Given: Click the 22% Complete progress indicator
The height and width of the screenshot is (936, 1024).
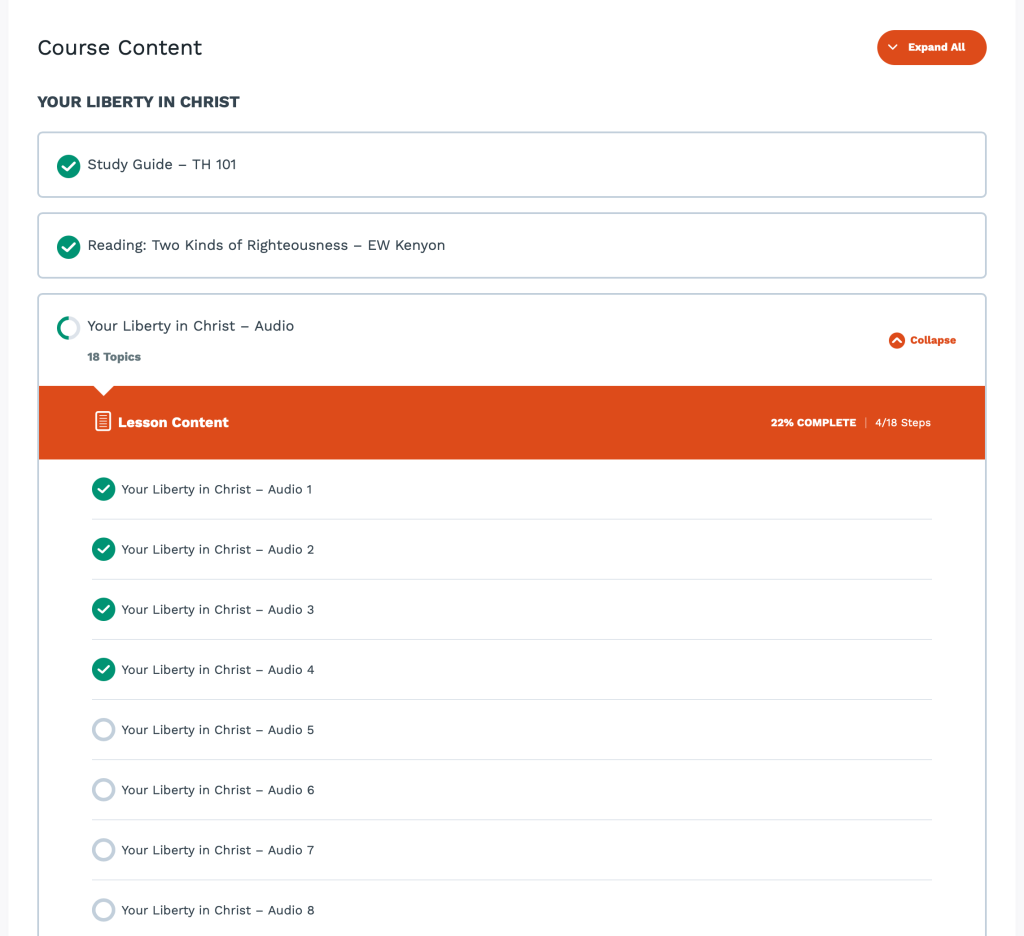Looking at the screenshot, I should 812,423.
